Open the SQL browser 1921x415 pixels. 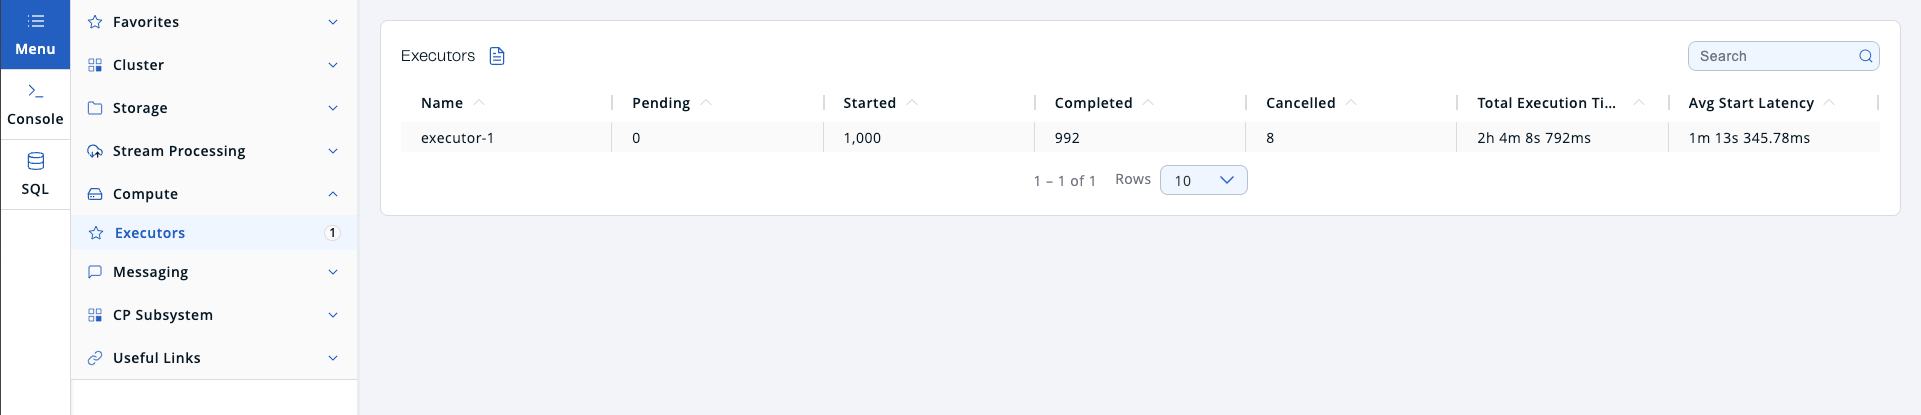coord(35,174)
